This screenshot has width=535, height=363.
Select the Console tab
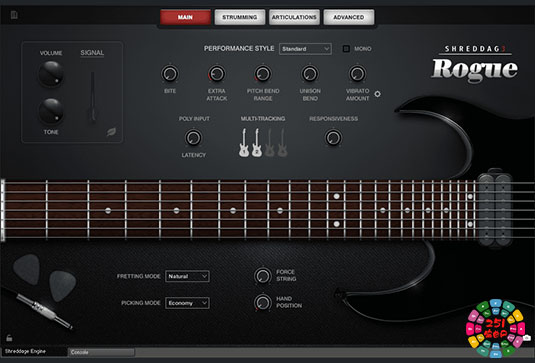[x=101, y=352]
